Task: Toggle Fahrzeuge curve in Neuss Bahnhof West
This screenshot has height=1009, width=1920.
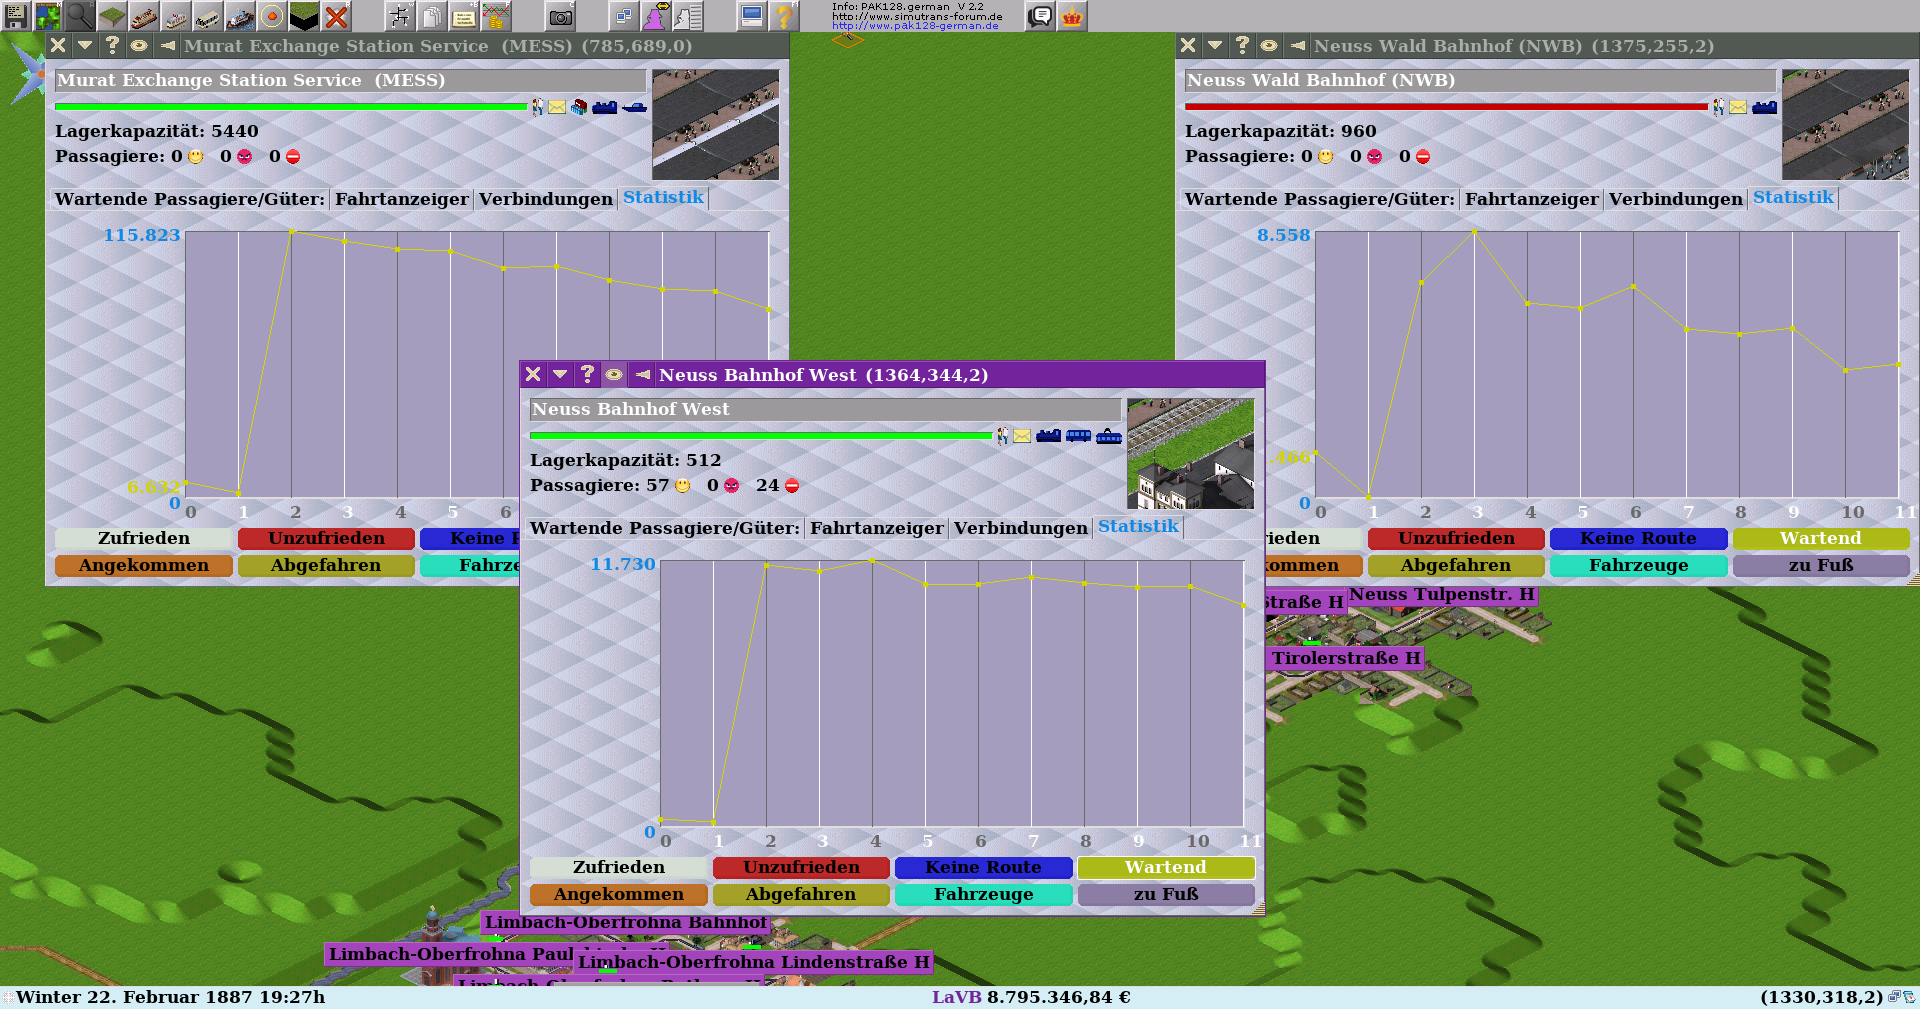Action: point(983,895)
